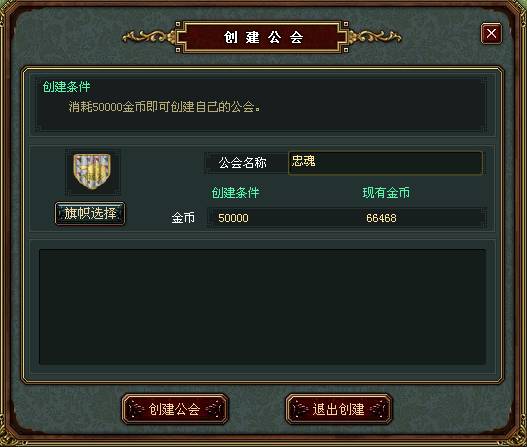527x447 pixels.
Task: Click the large empty description text area
Action: 262,307
